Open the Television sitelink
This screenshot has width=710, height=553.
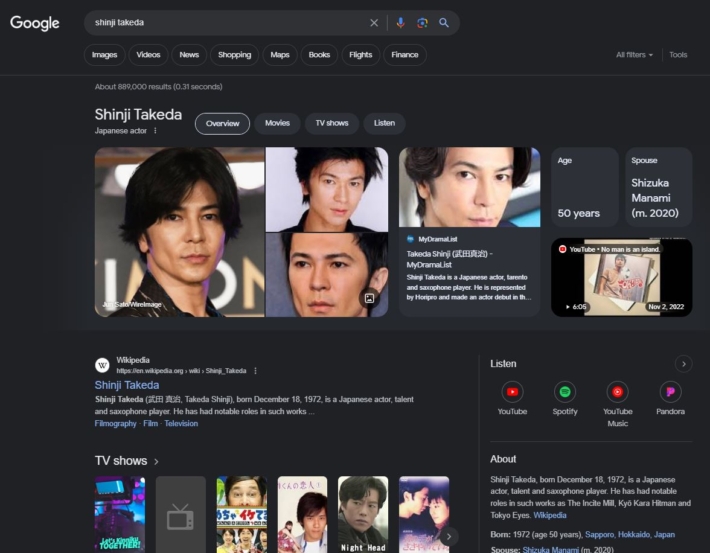tap(181, 423)
